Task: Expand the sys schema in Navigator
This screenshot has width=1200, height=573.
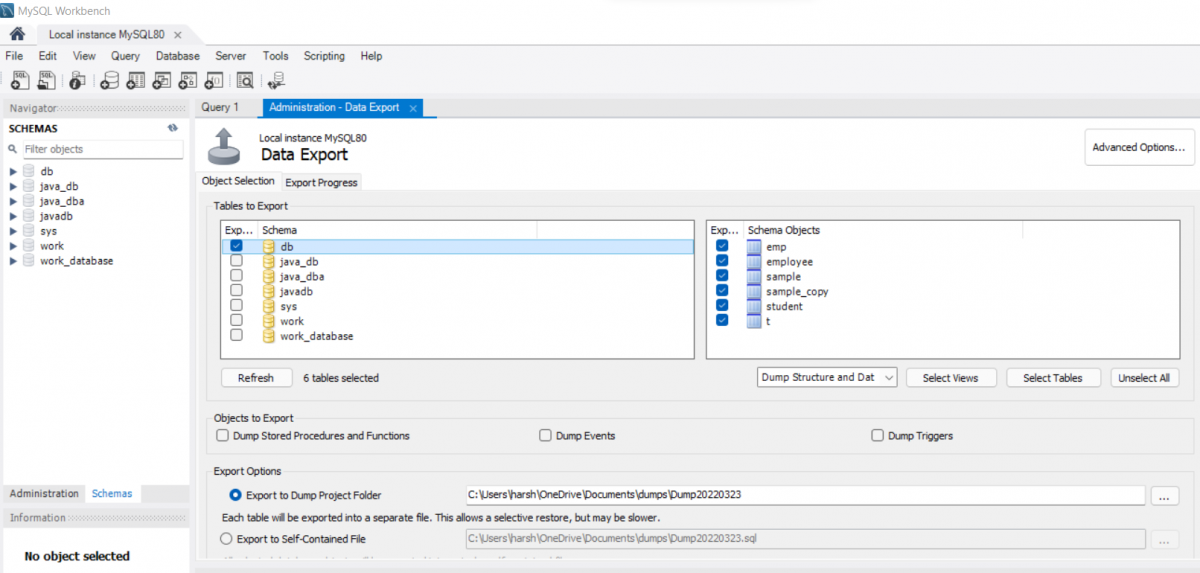Action: [13, 231]
